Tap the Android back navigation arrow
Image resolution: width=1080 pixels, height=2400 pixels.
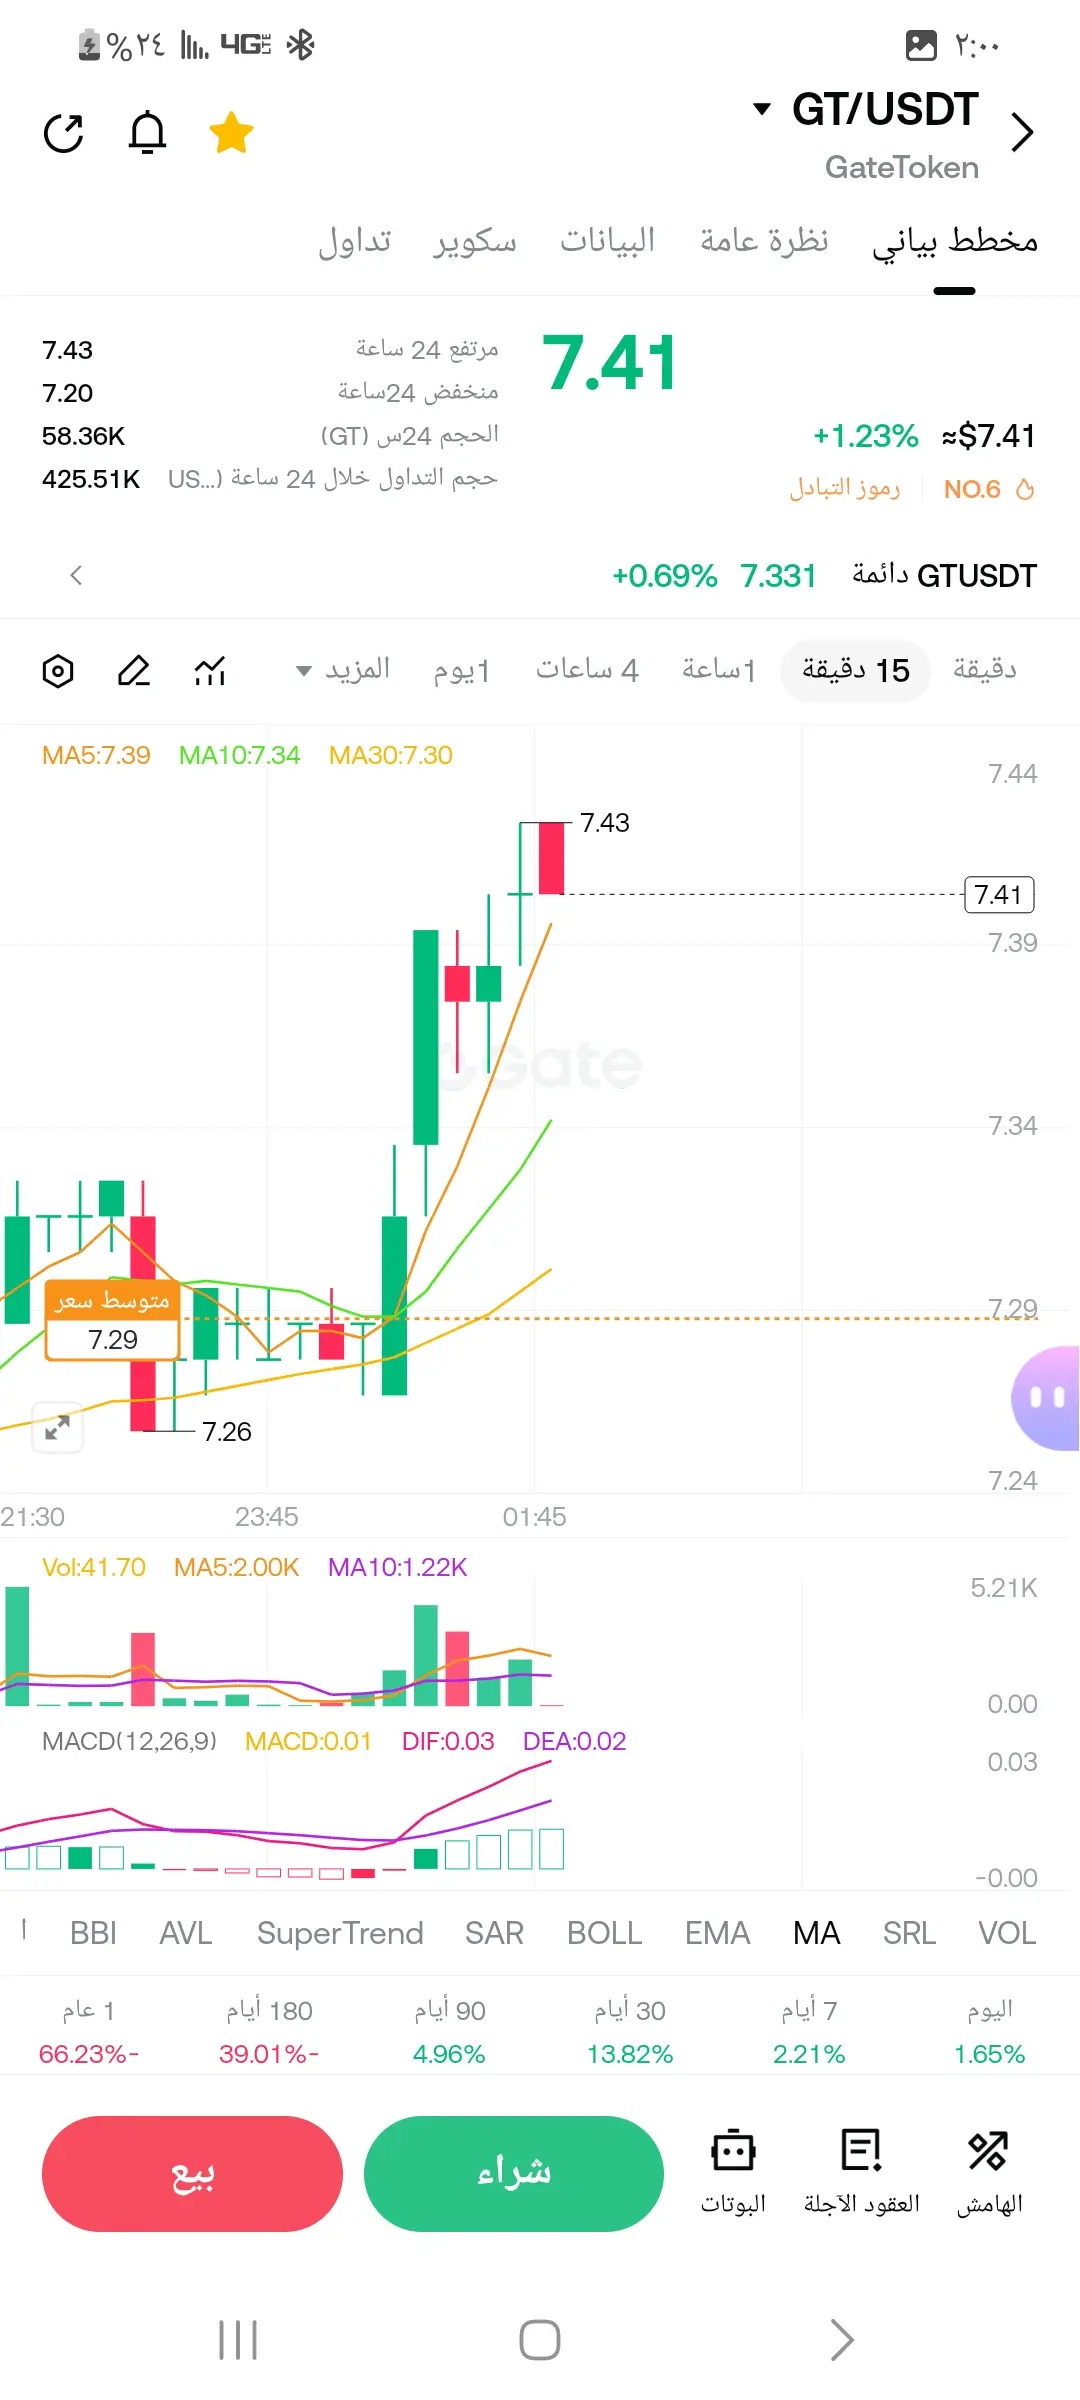point(842,2340)
